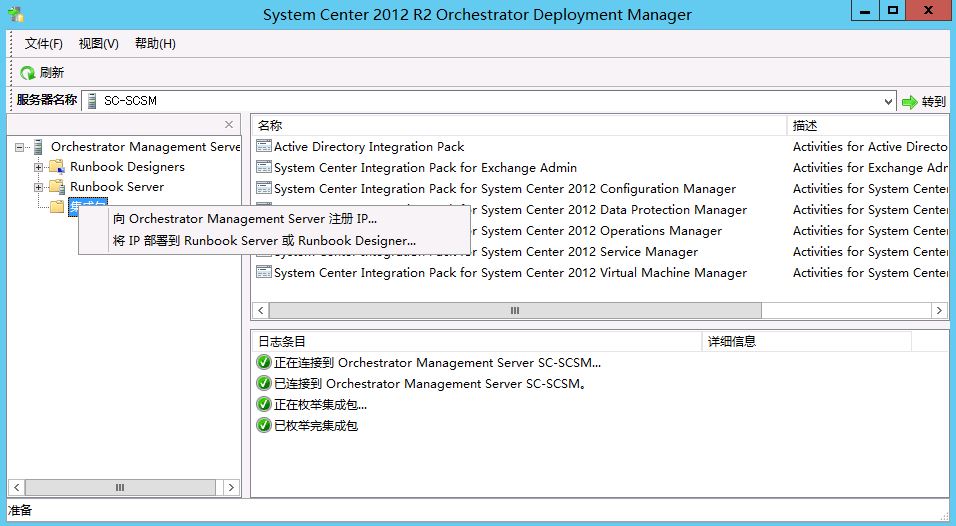The image size is (956, 526).
Task: Open the server name dropdown arrow
Action: [888, 101]
